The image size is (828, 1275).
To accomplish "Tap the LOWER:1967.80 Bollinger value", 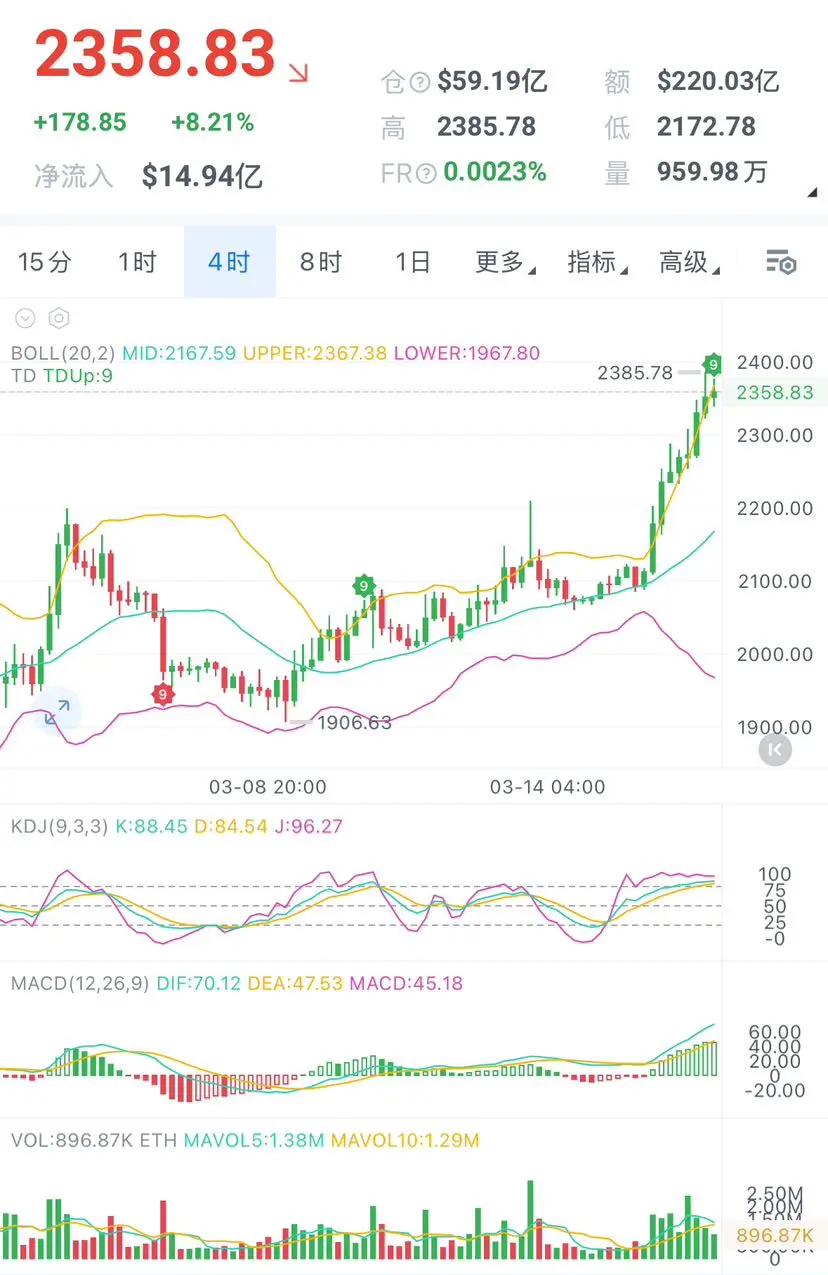I will coord(467,353).
